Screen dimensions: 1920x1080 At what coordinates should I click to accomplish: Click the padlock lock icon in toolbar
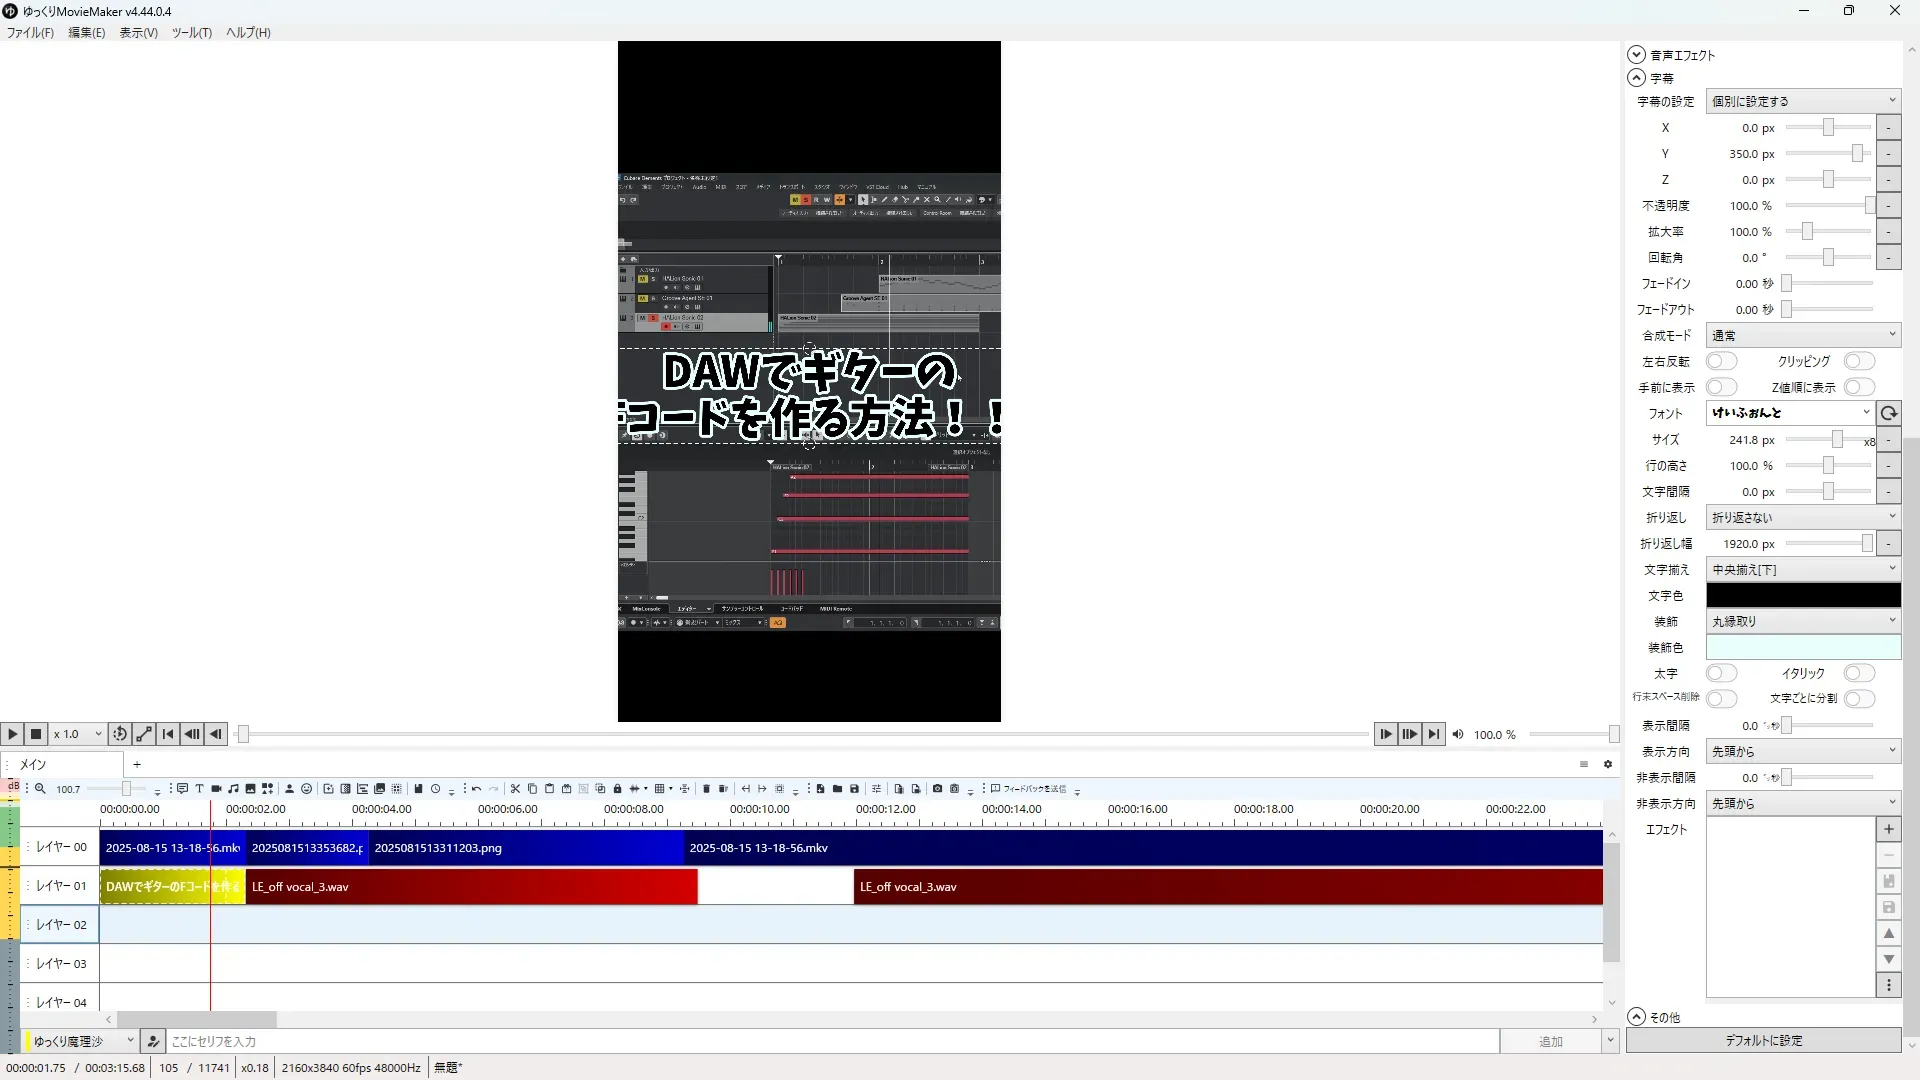tap(617, 789)
